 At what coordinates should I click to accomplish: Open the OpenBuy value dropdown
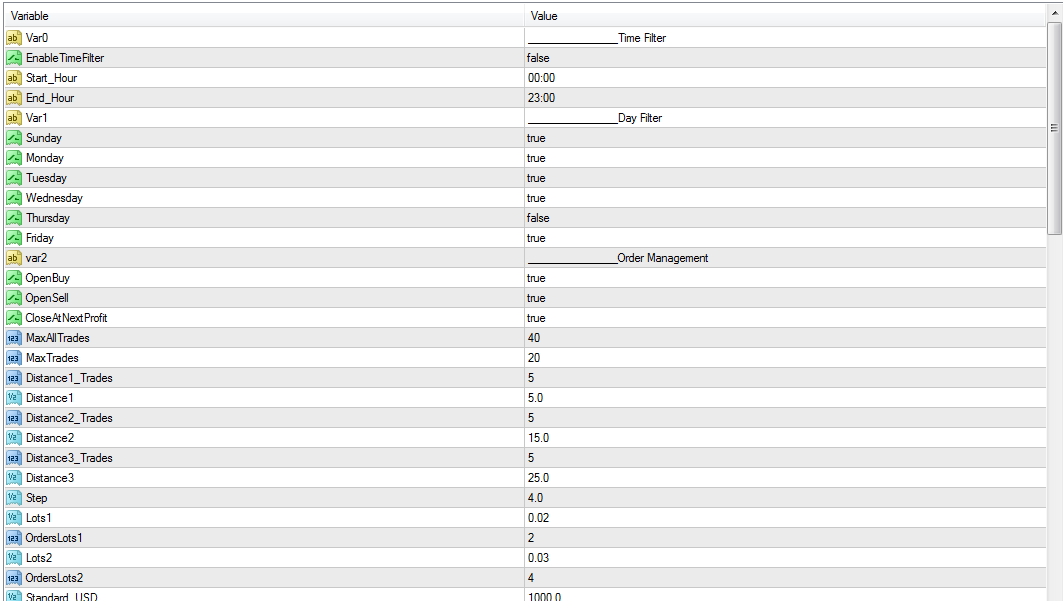[x=785, y=278]
